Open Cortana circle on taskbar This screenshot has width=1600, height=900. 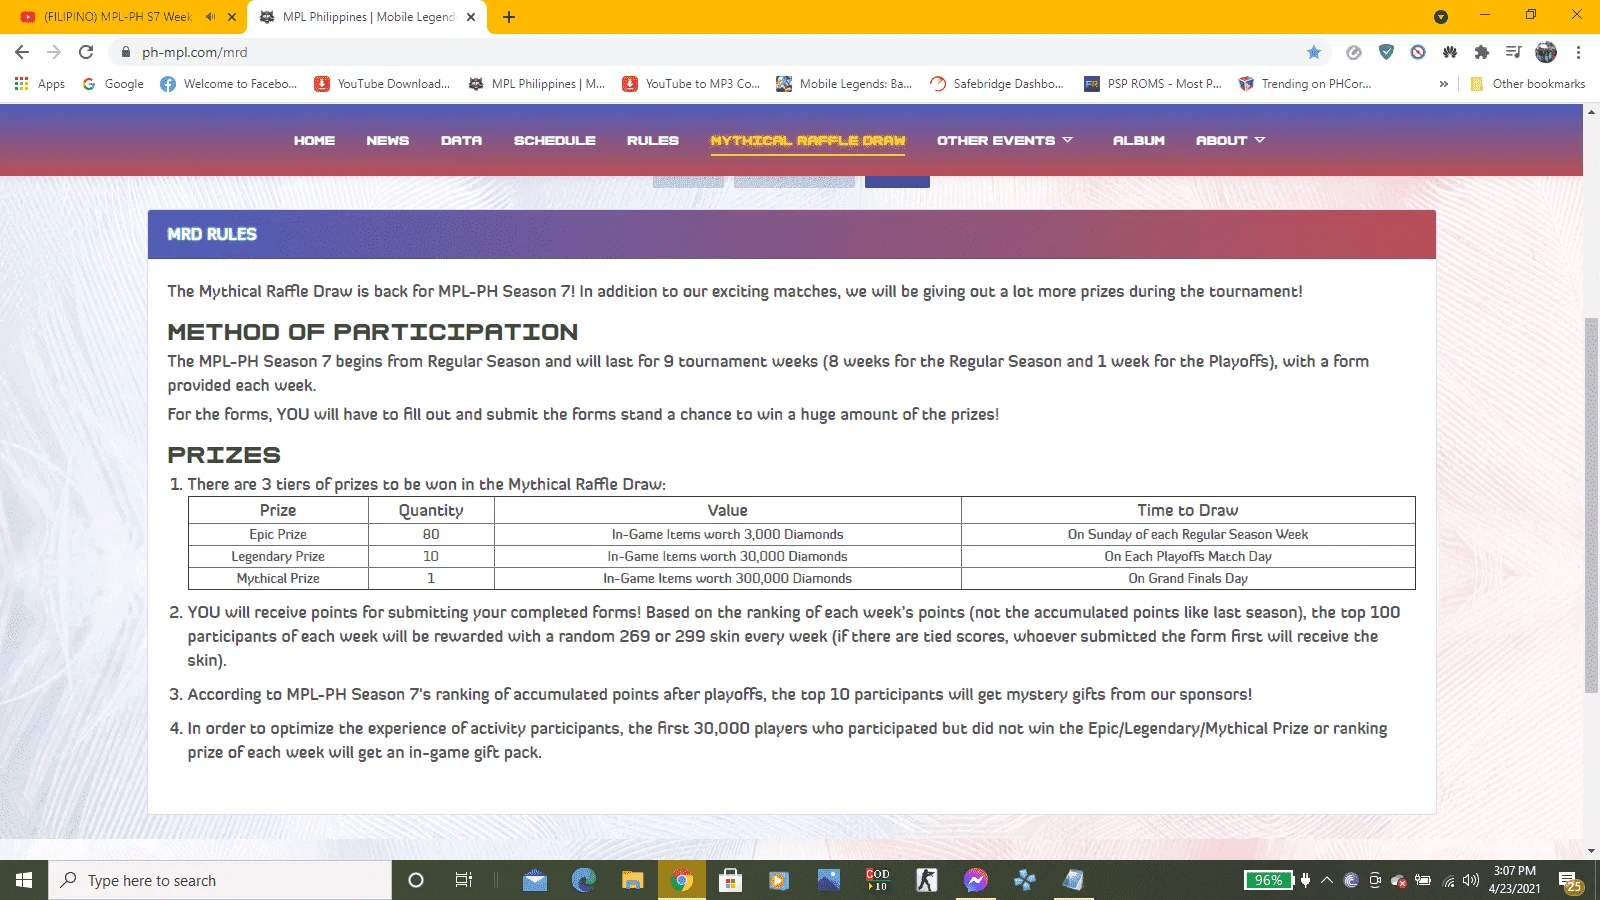click(x=416, y=880)
